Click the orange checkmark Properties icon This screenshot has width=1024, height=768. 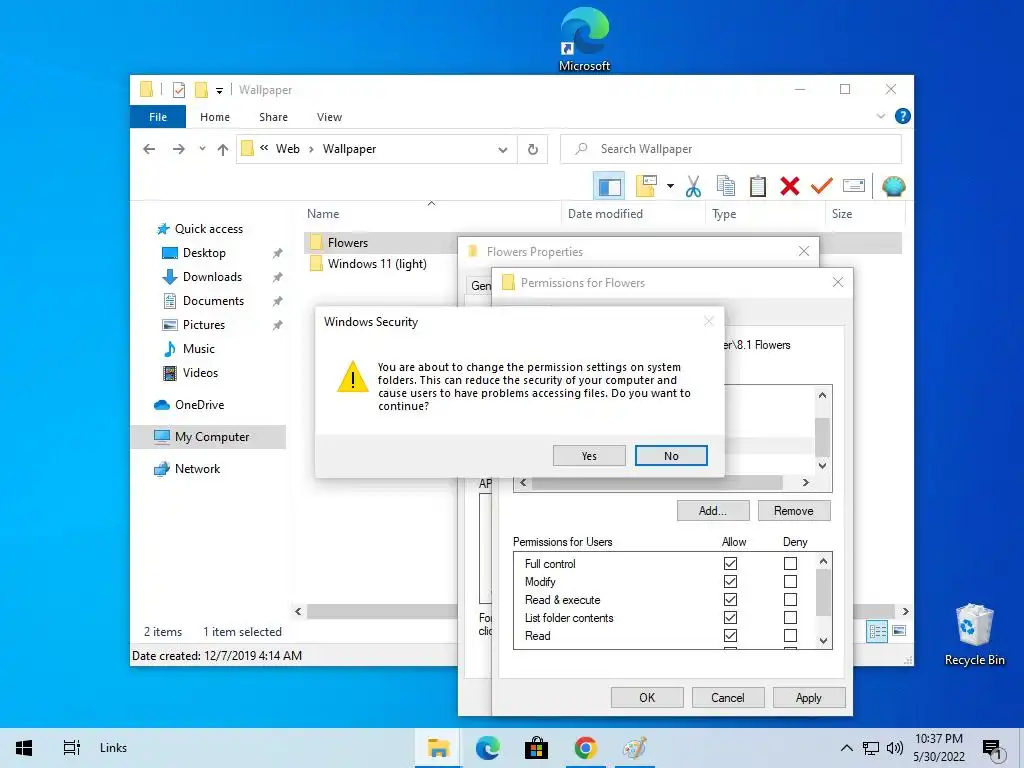coord(822,186)
